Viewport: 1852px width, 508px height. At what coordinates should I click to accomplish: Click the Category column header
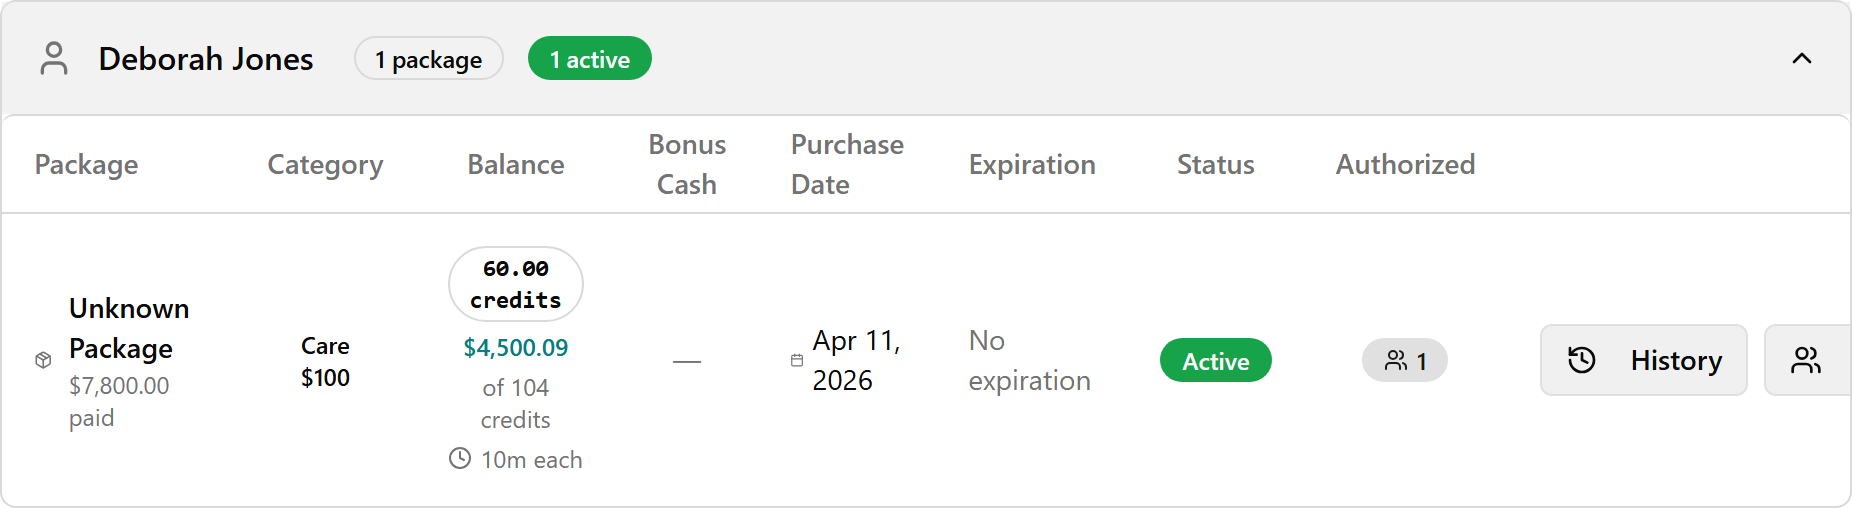point(325,164)
